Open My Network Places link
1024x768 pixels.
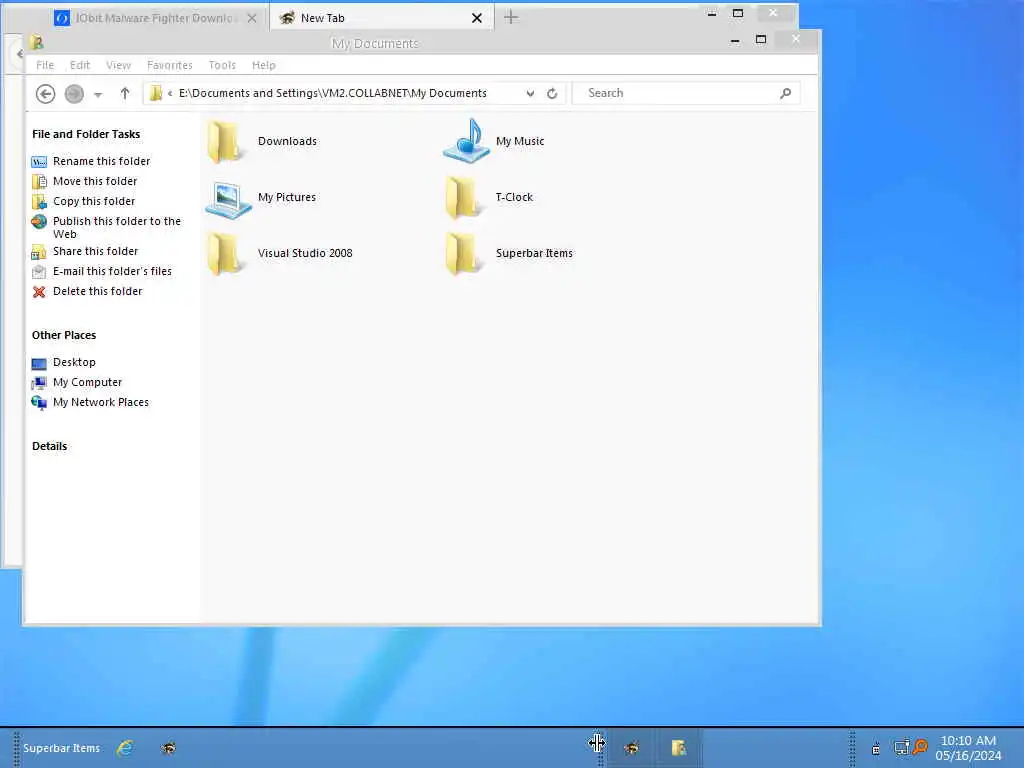[101, 402]
